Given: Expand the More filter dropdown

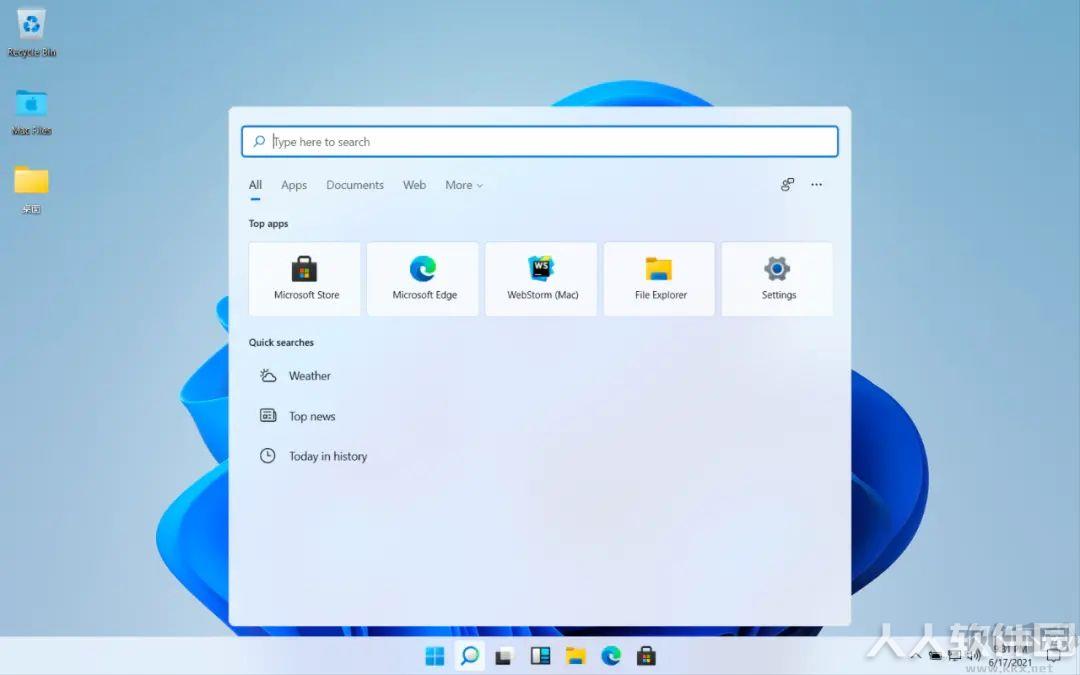Looking at the screenshot, I should [x=464, y=185].
